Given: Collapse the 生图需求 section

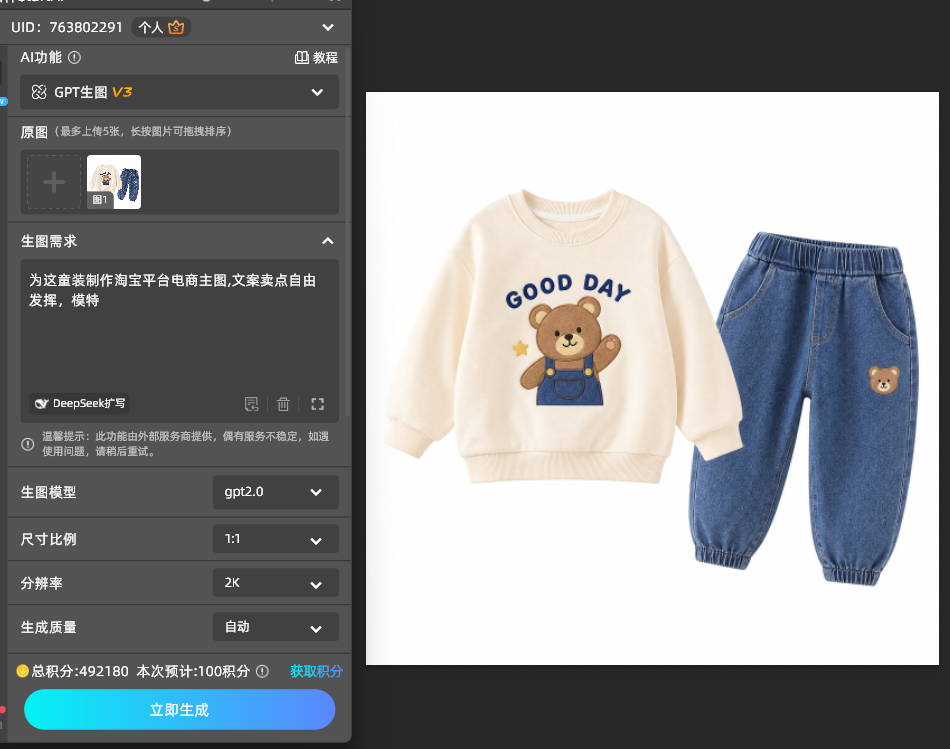Looking at the screenshot, I should point(328,241).
